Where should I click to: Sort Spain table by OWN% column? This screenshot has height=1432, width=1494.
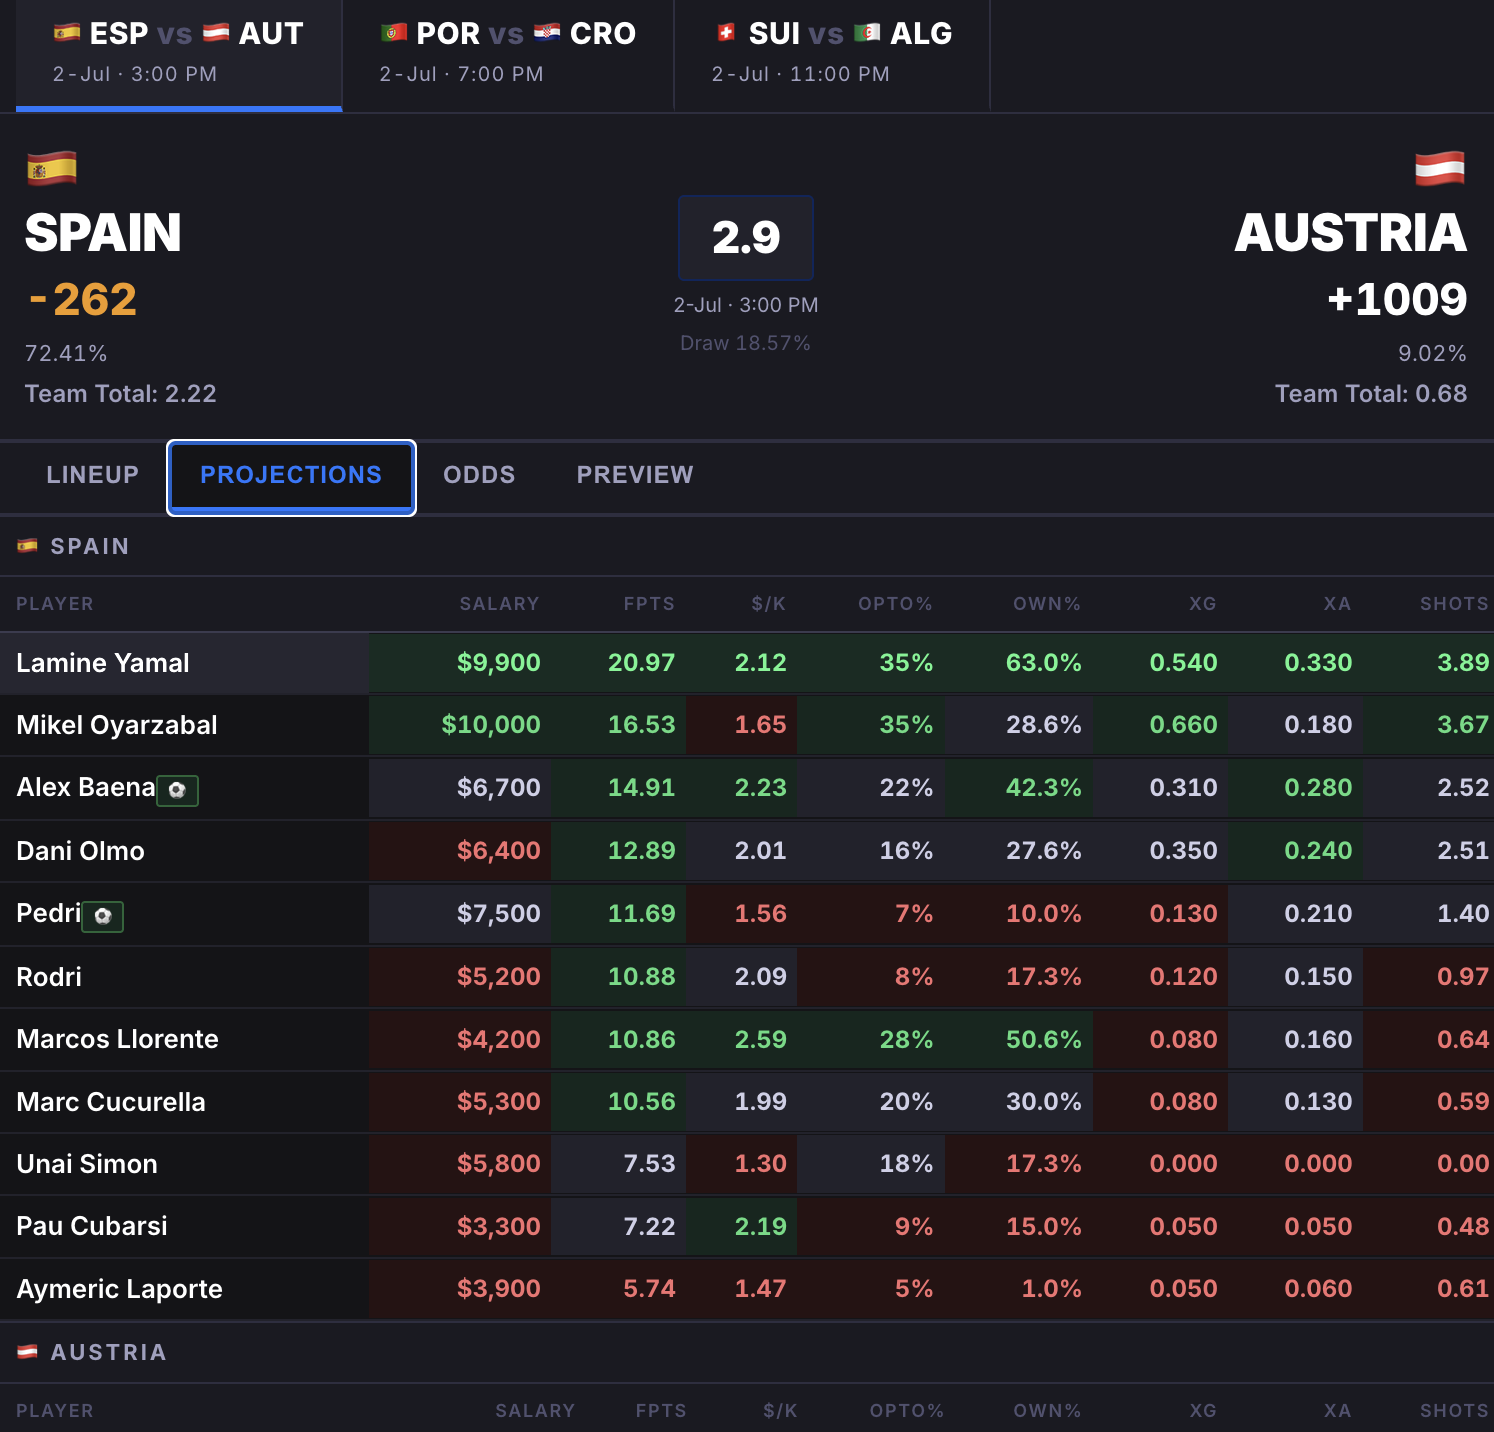tap(1047, 604)
